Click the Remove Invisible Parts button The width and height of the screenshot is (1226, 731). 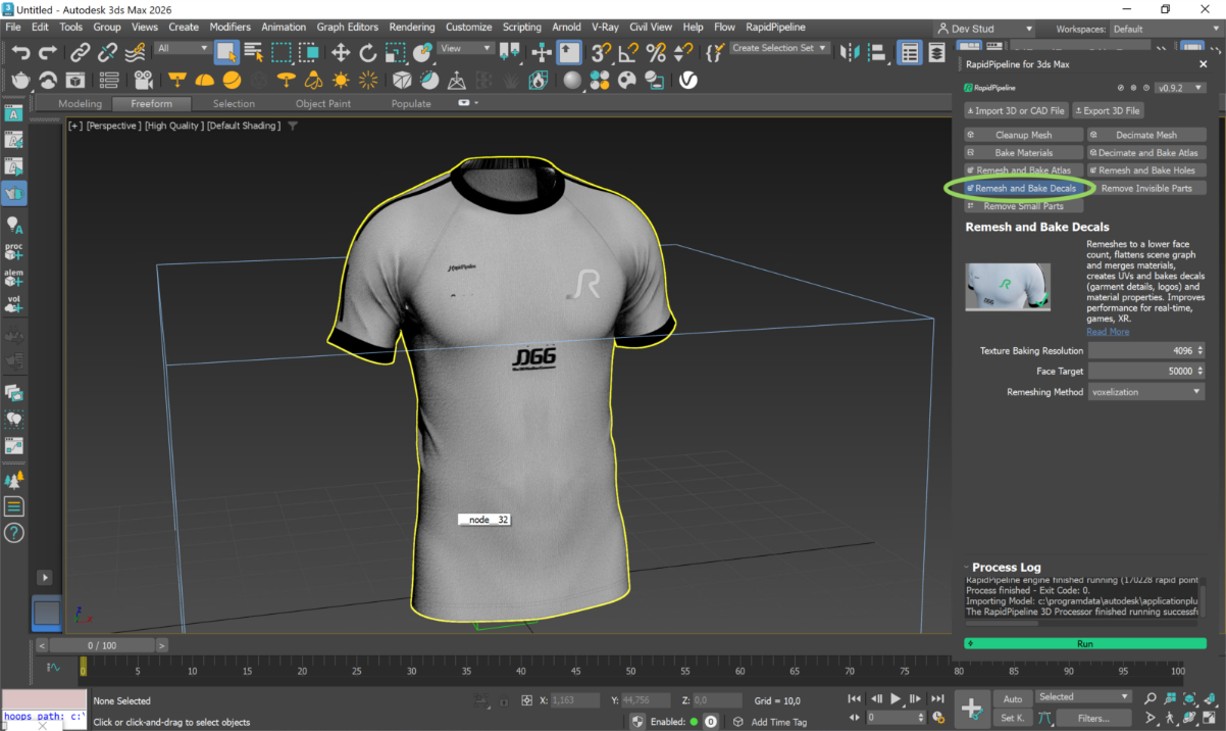click(x=1146, y=188)
